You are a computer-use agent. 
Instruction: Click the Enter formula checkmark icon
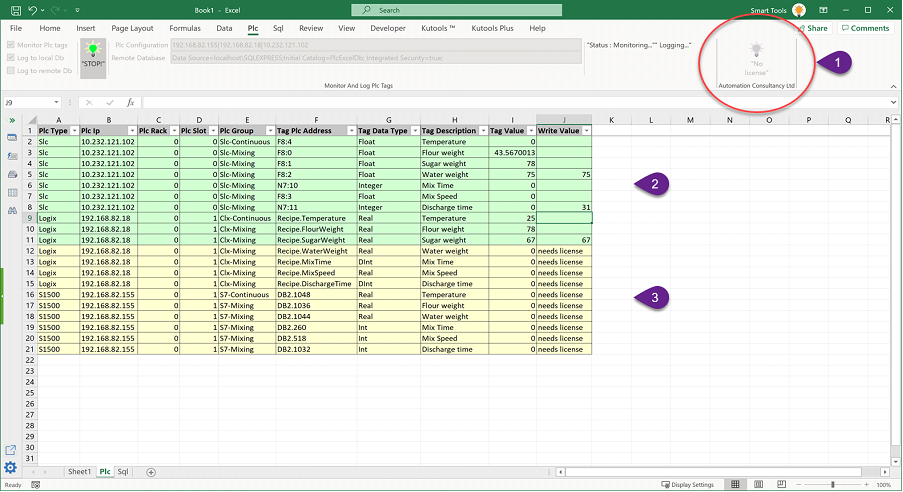coord(110,103)
